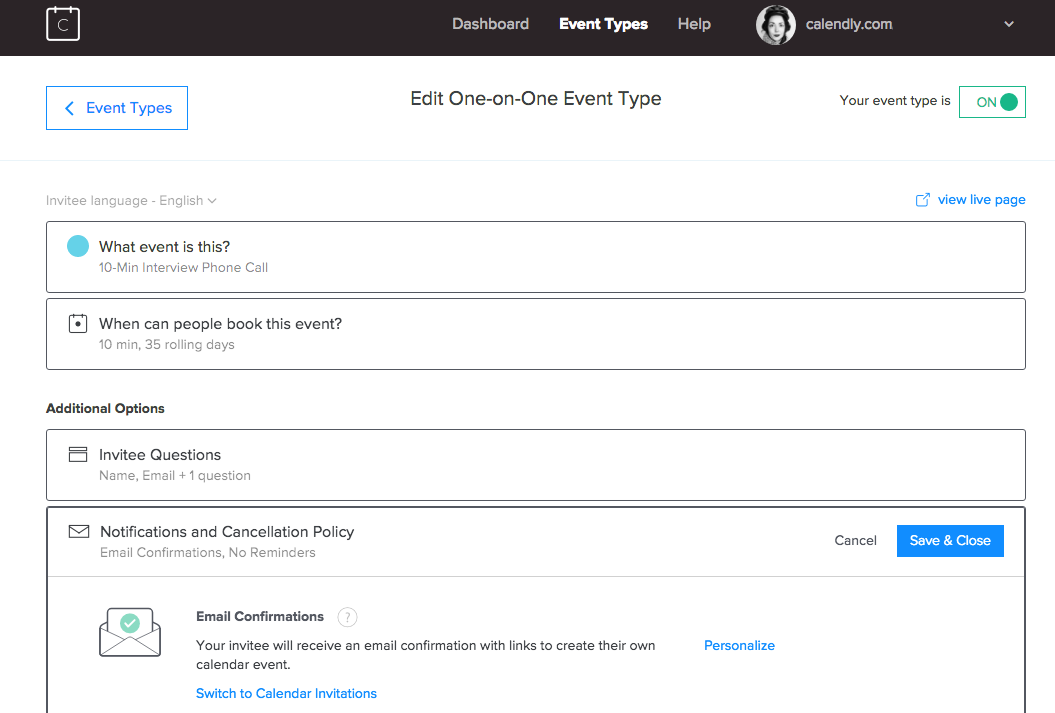Screen dimensions: 1055x713
Task: Open the Invitee language dropdown
Action: click(x=131, y=200)
